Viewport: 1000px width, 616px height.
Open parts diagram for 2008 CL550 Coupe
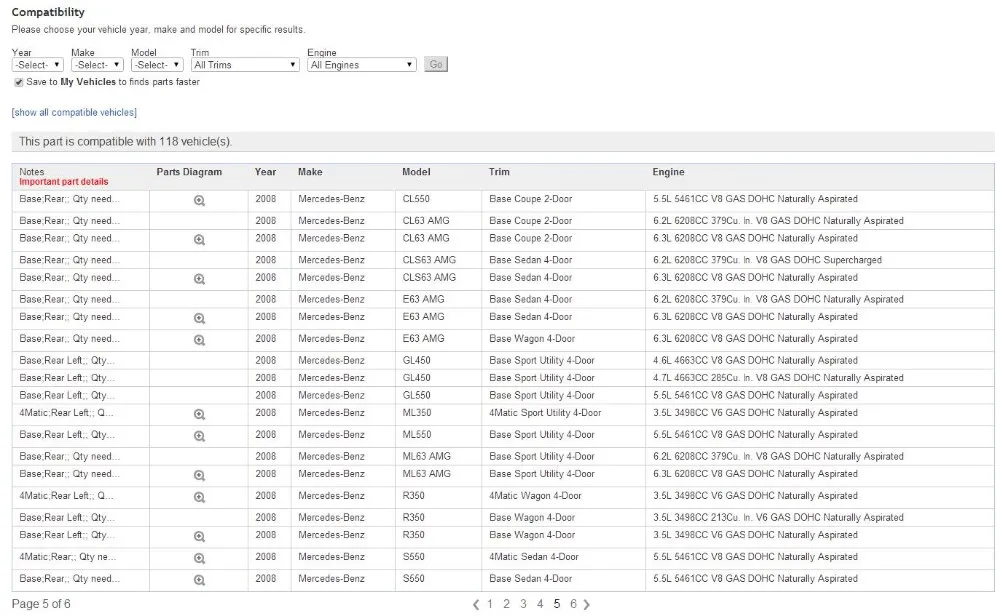[199, 200]
